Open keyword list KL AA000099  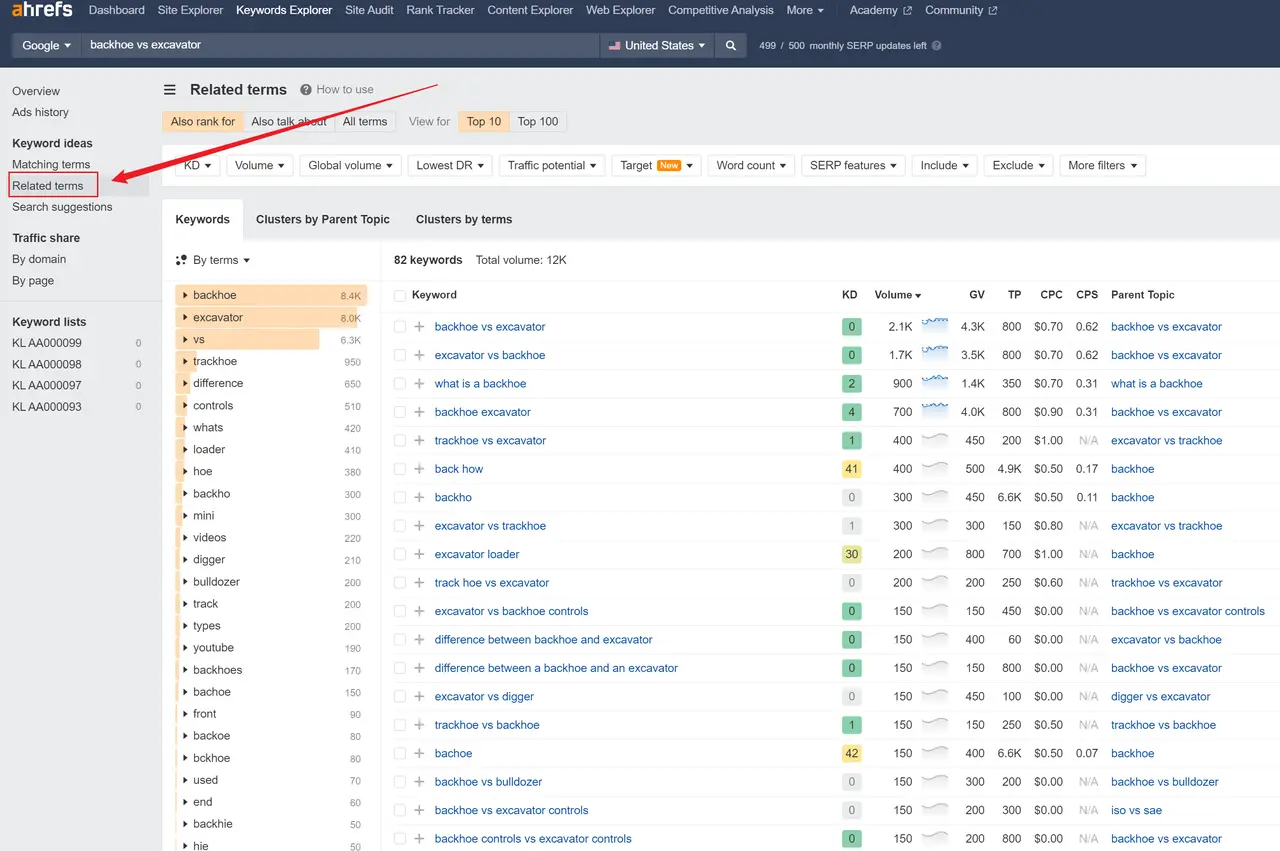point(47,343)
